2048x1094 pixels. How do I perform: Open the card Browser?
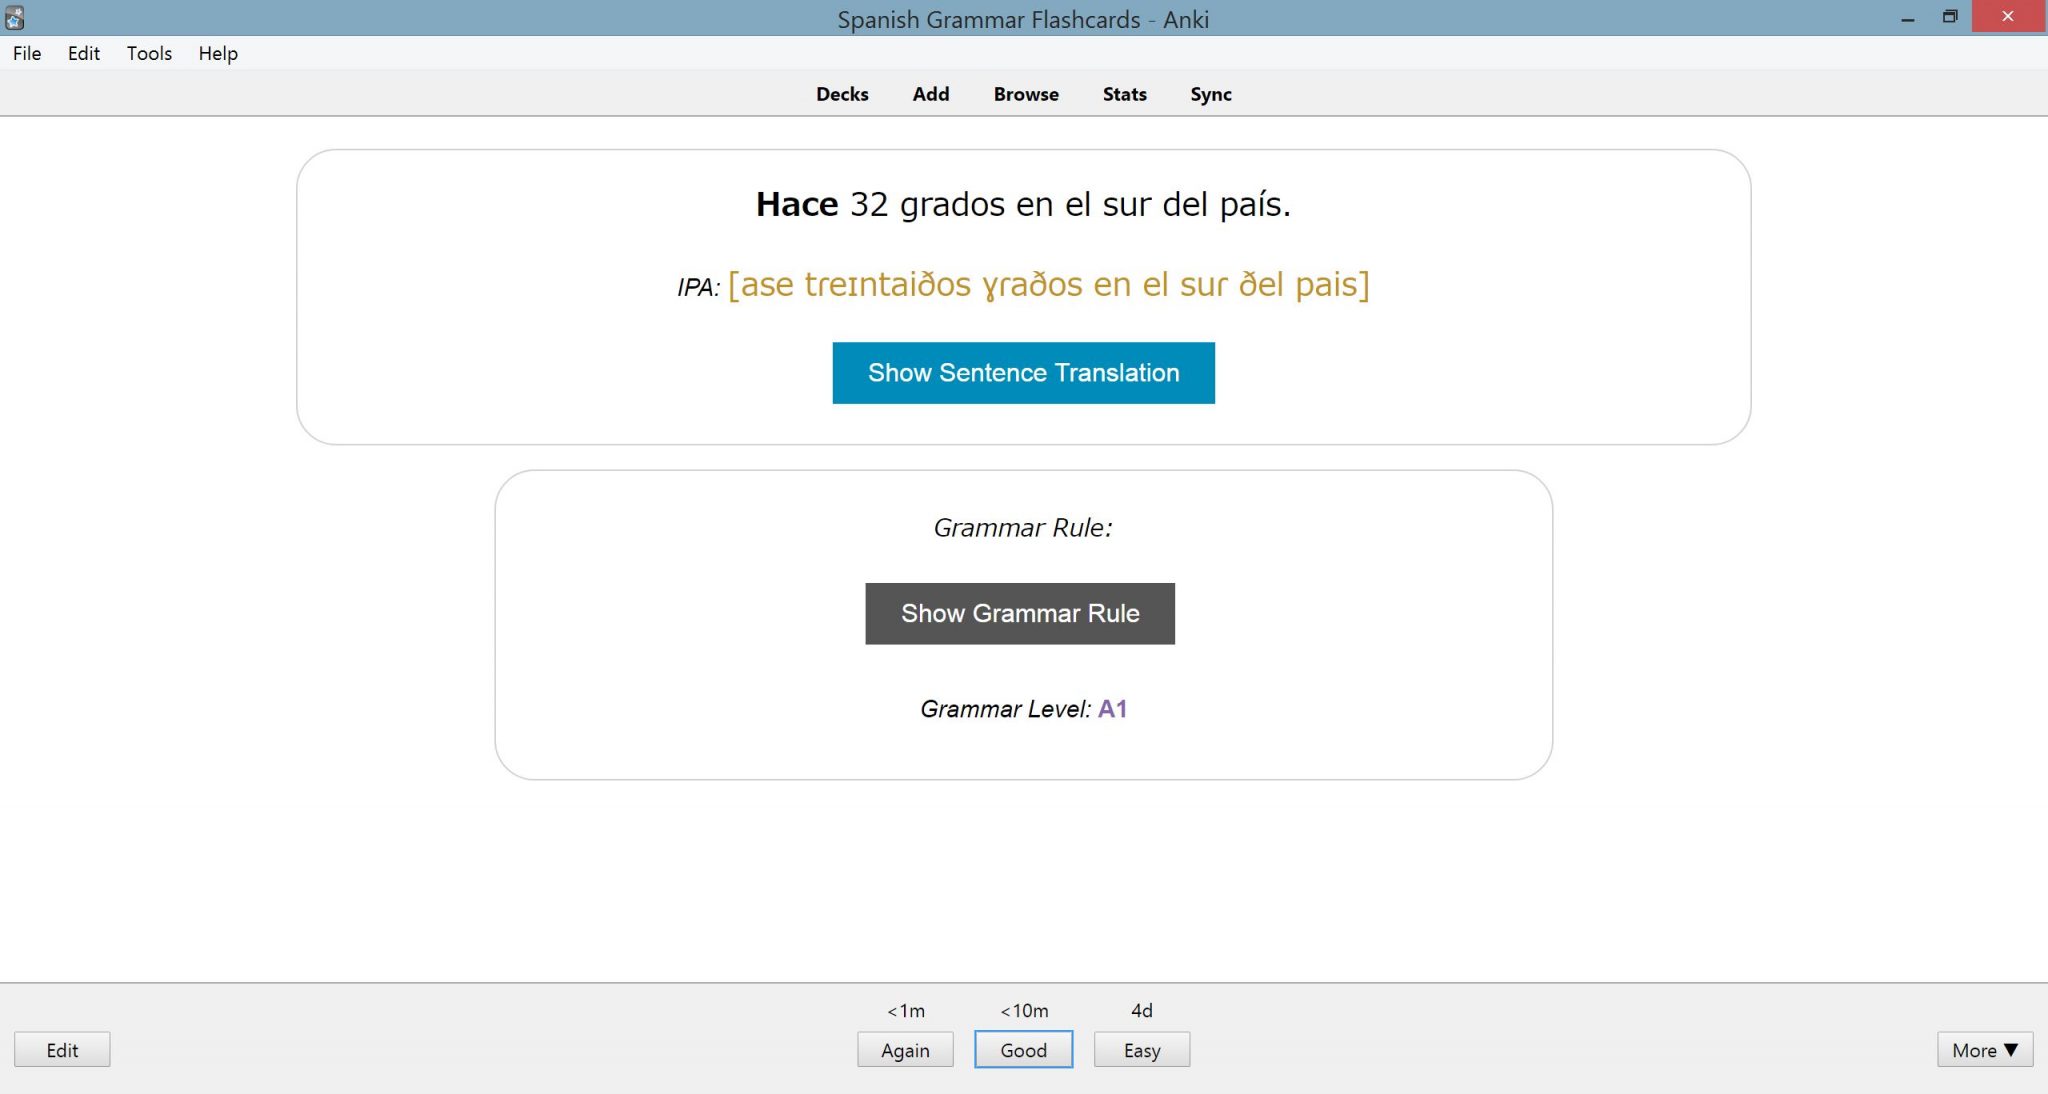pyautogui.click(x=1025, y=93)
